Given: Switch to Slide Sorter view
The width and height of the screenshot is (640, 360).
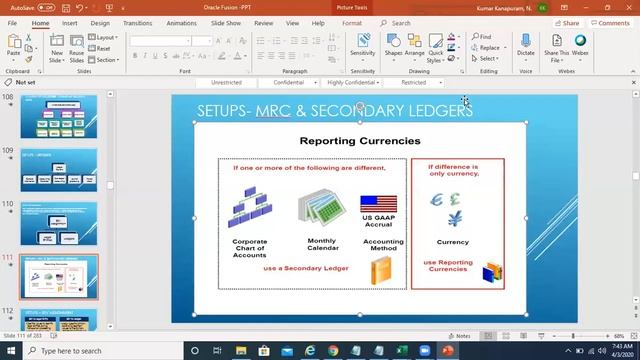Looking at the screenshot, I should (506, 336).
